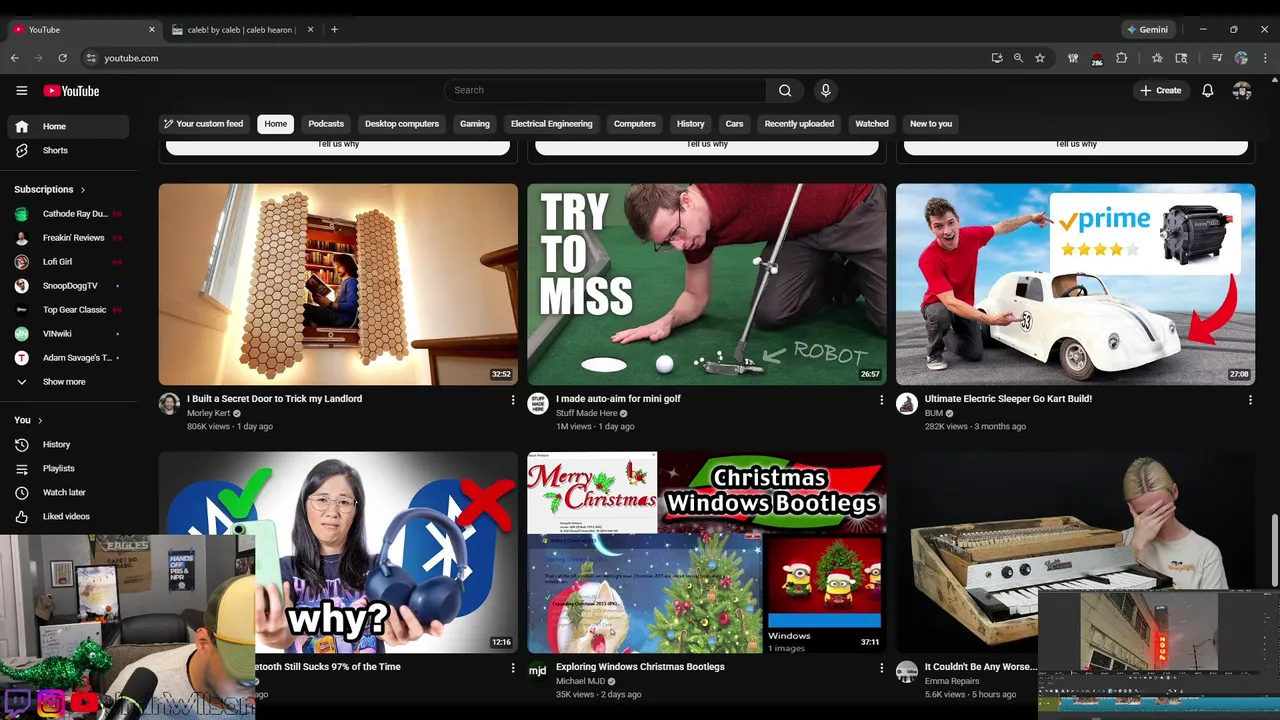Open the YouTube hamburger guide menu
Screen dimensions: 1280x720
click(21, 90)
